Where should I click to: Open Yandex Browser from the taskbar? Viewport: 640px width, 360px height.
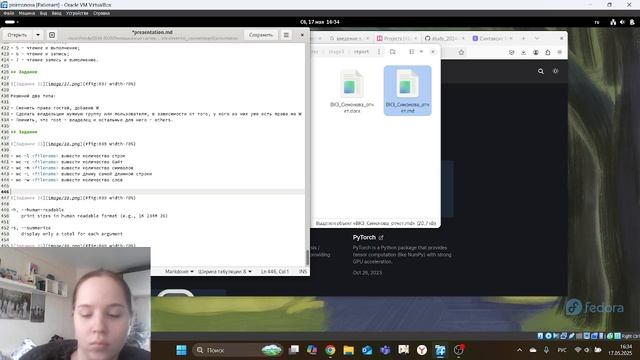[422, 350]
